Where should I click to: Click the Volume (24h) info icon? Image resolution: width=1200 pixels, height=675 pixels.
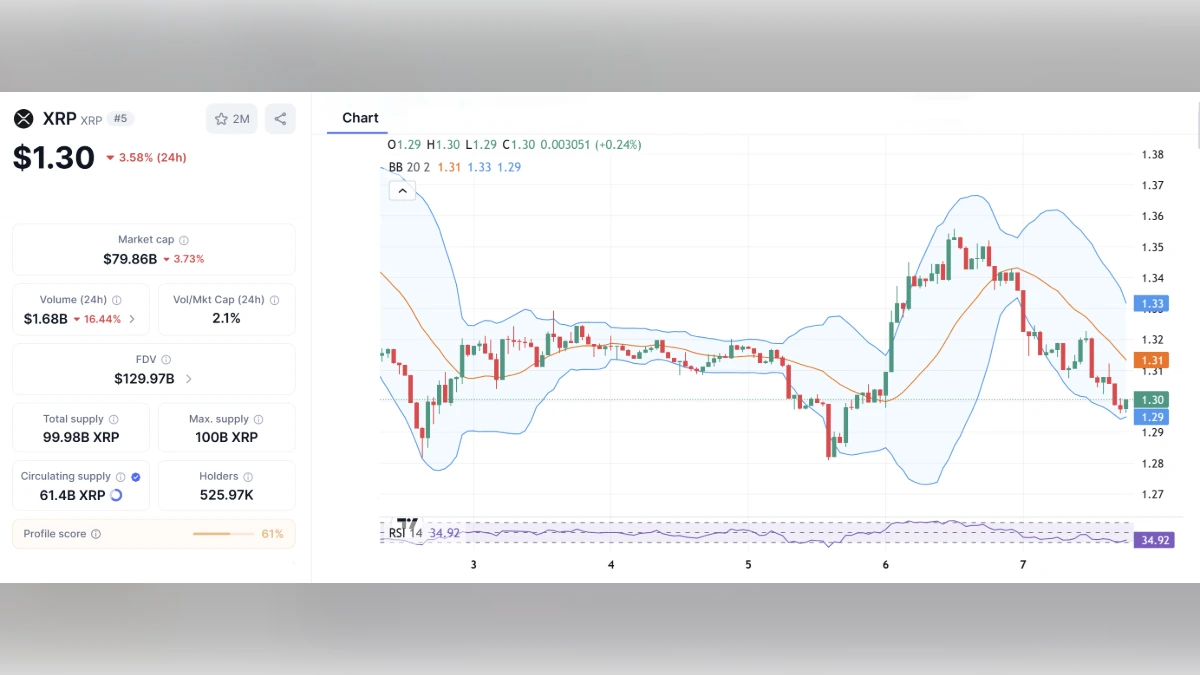click(117, 299)
